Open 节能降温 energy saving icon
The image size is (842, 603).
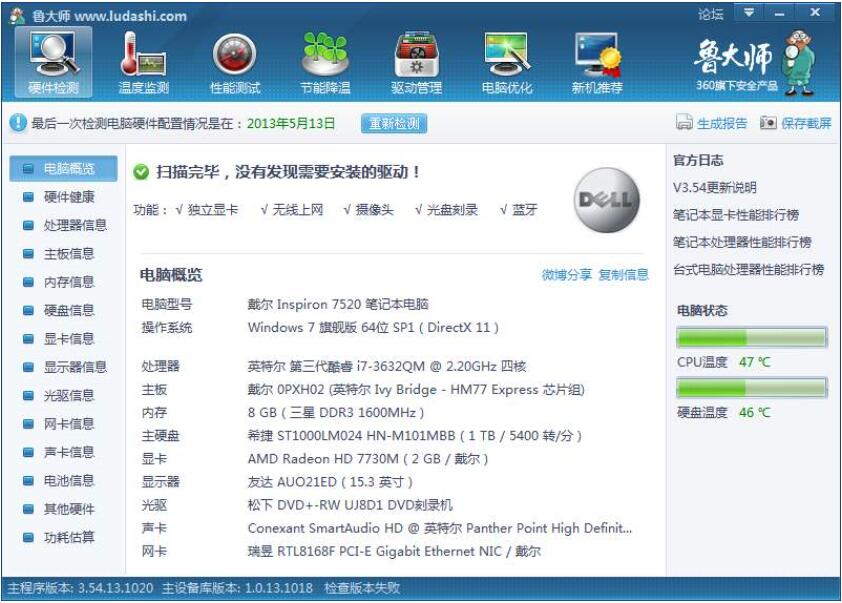[x=325, y=62]
